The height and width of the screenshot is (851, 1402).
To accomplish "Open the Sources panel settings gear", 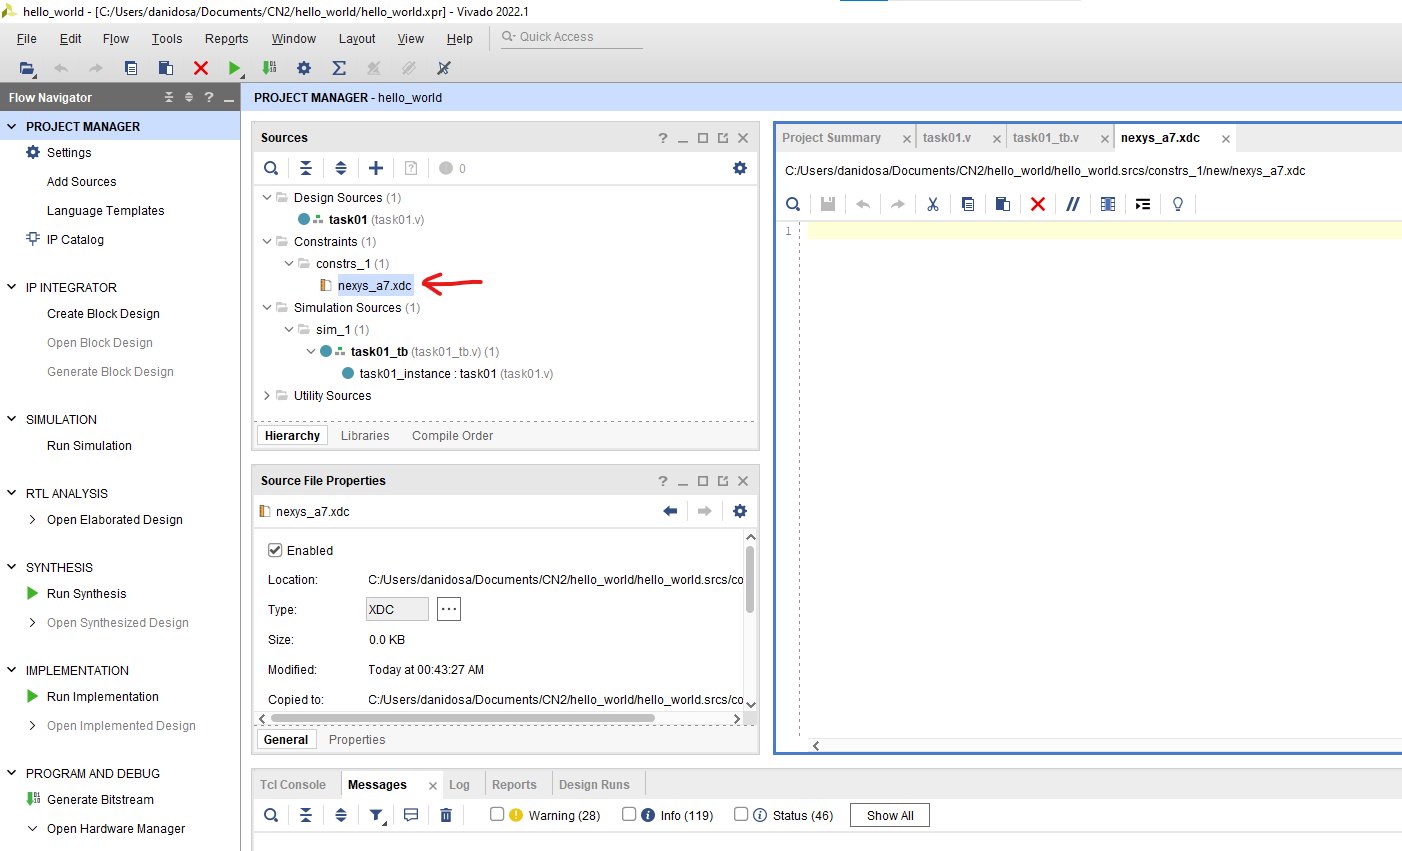I will (x=740, y=168).
